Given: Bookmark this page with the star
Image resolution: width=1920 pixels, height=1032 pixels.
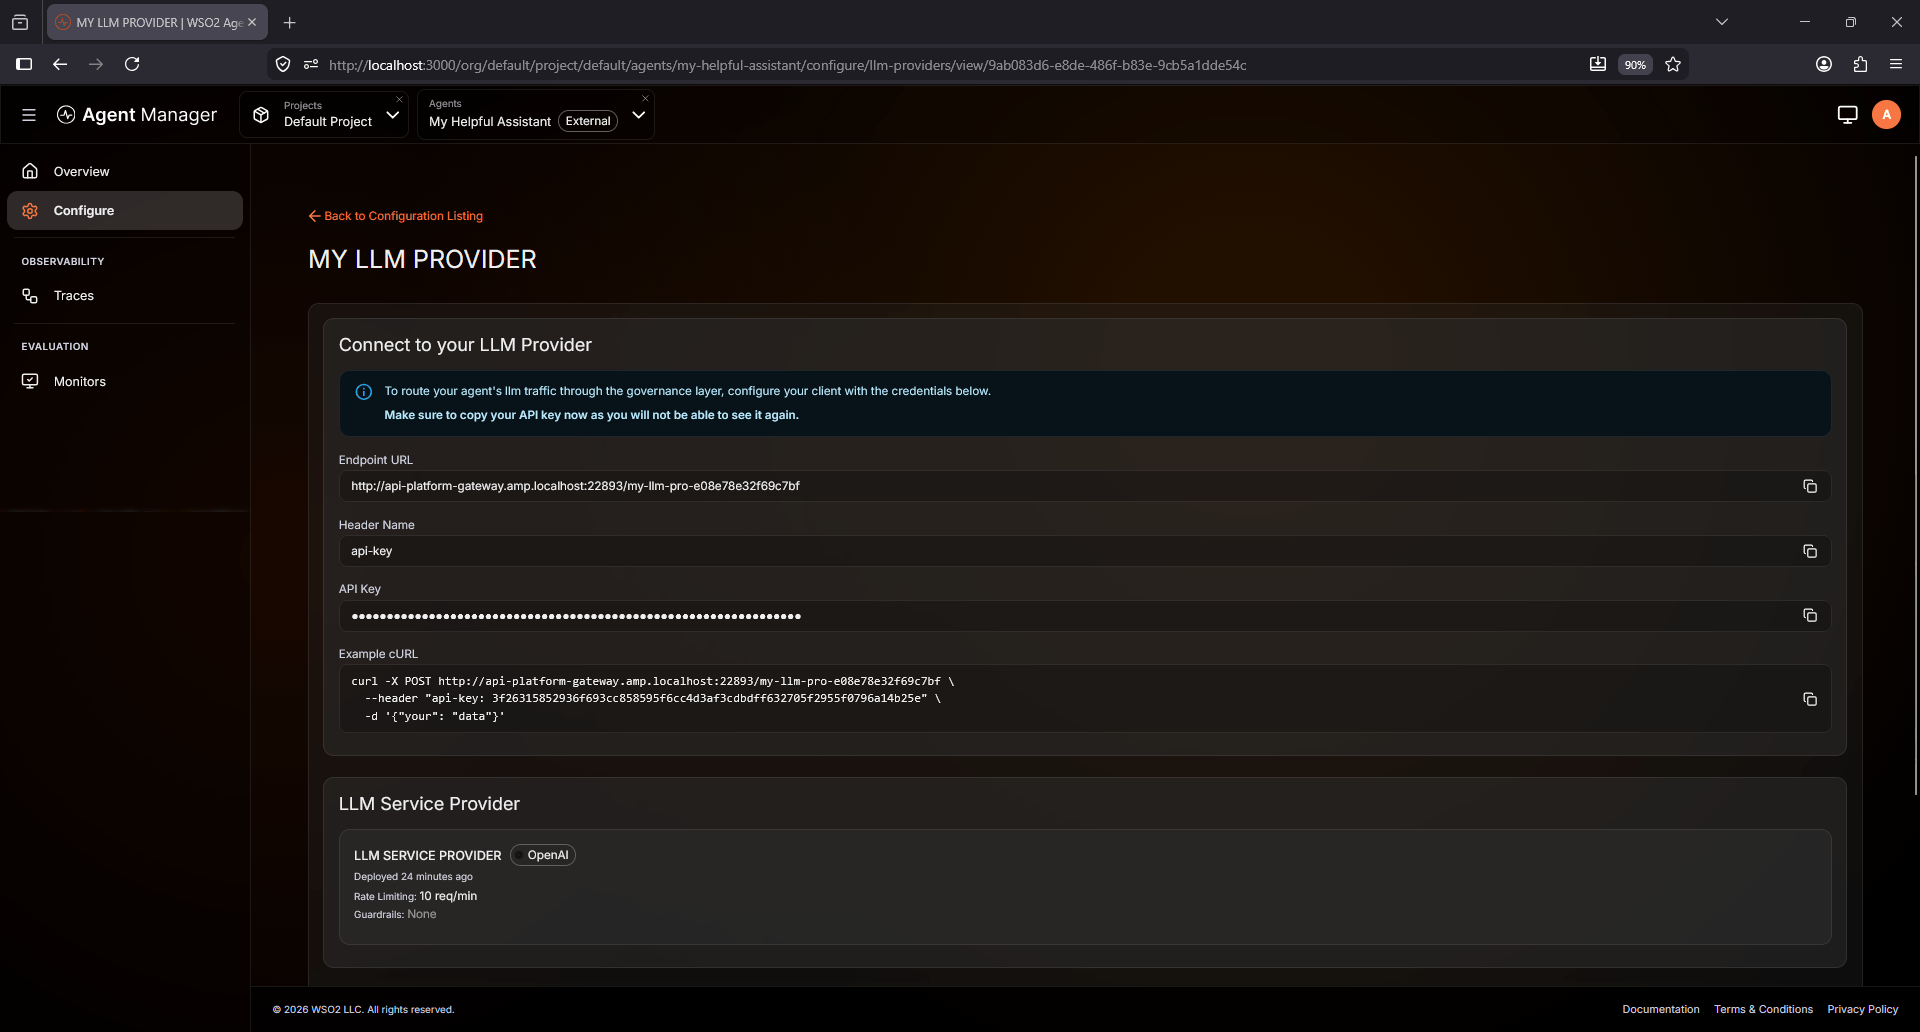Looking at the screenshot, I should 1673,64.
